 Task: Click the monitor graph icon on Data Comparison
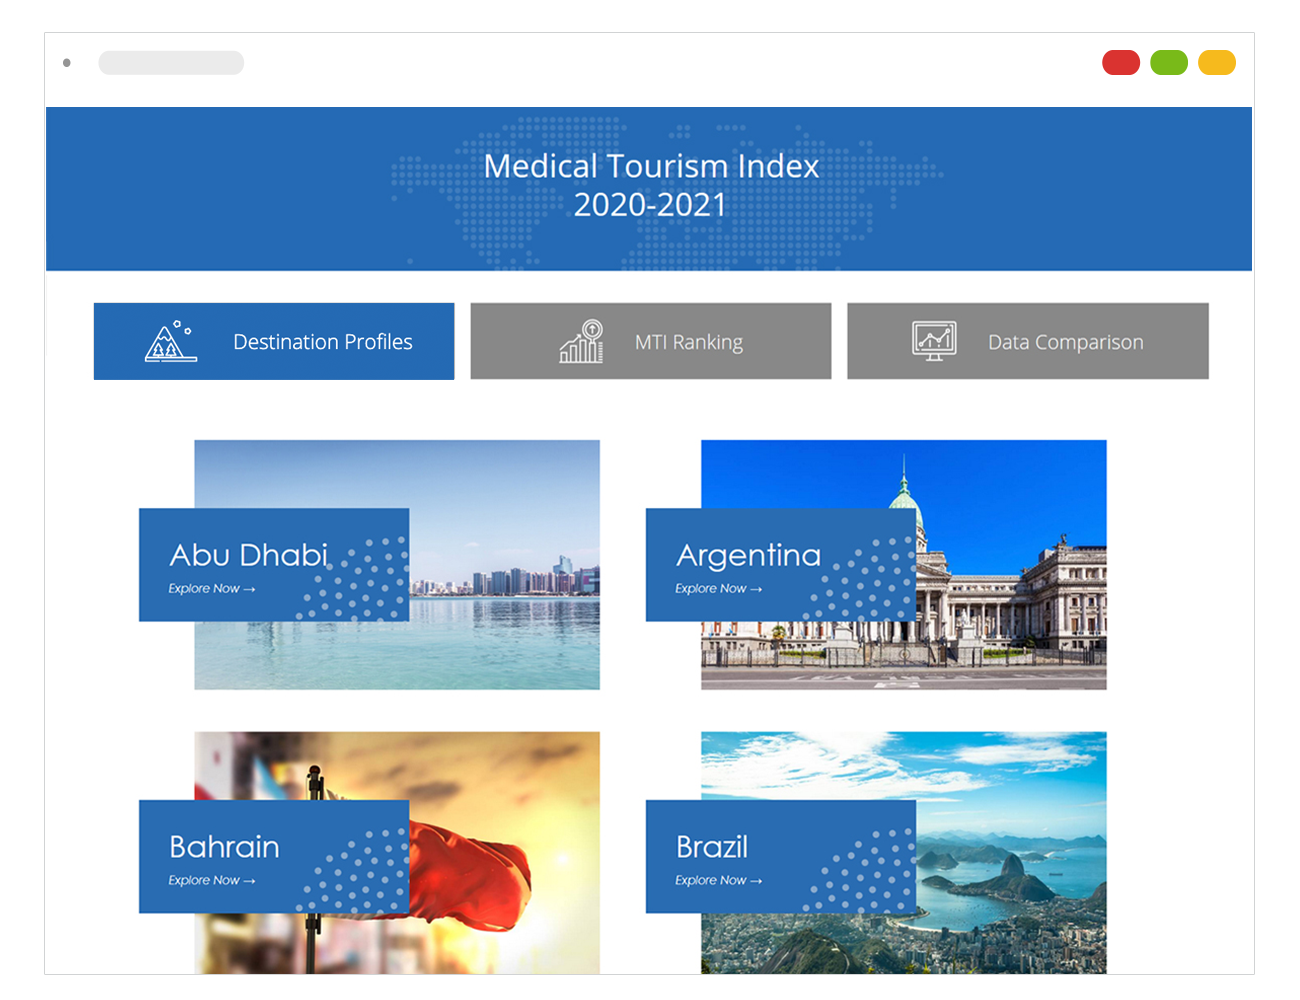(x=934, y=342)
